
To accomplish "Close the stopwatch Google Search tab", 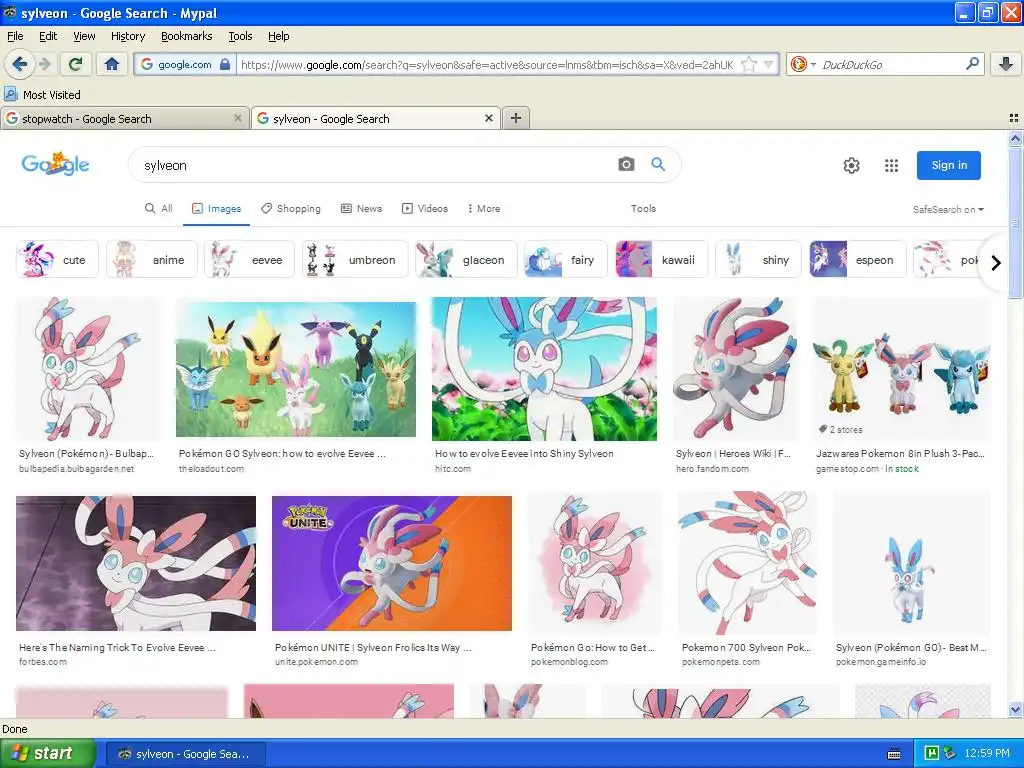I will point(238,118).
